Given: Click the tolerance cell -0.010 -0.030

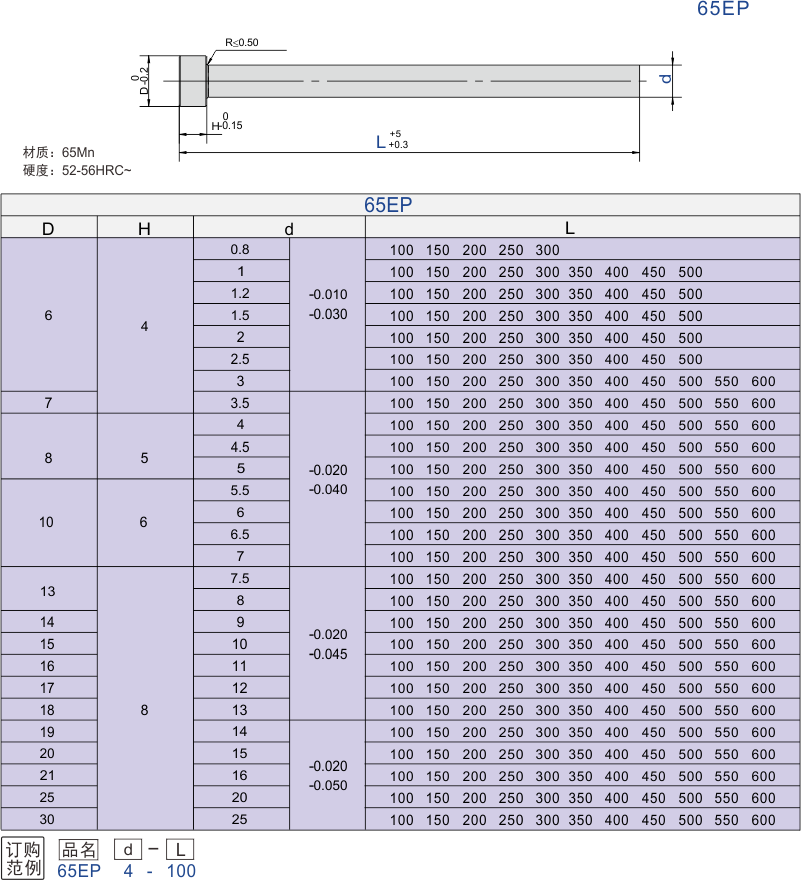Looking at the screenshot, I should pos(328,304).
